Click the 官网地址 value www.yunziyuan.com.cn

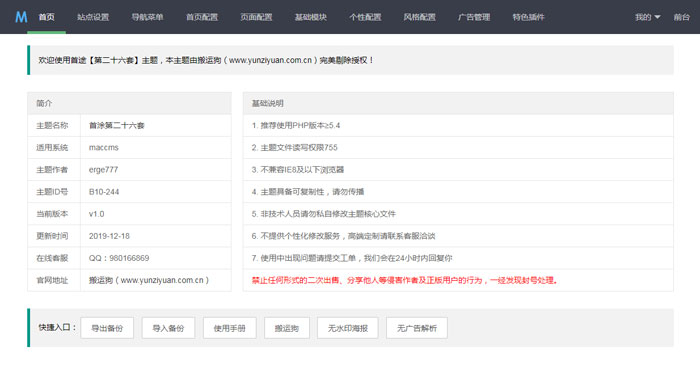[x=149, y=280]
